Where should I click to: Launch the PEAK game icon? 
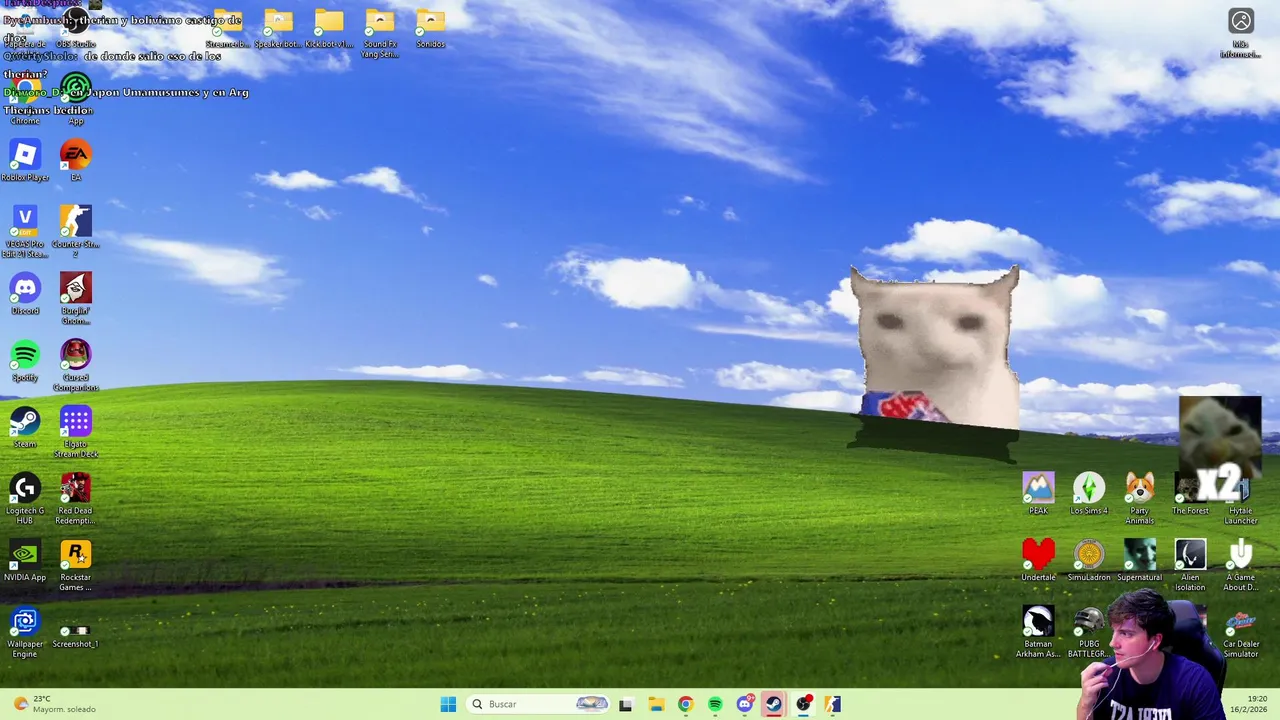(1038, 494)
